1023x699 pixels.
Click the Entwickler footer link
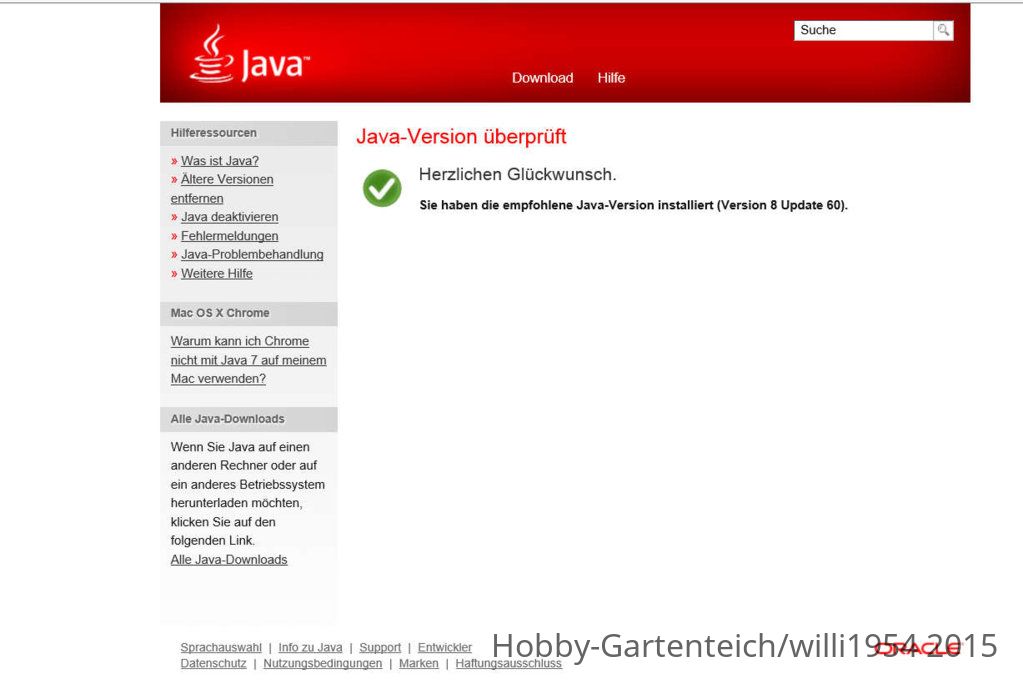pos(445,647)
